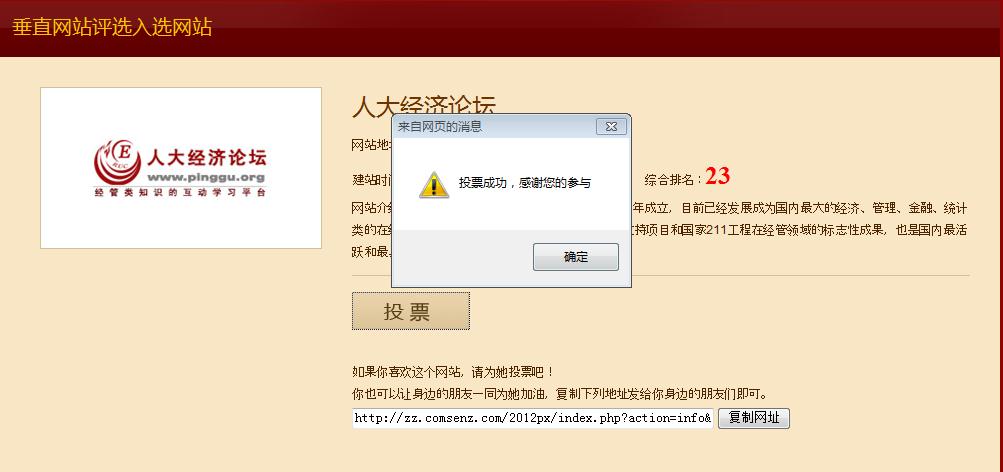Viewport: 1003px width, 472px height.
Task: Click the www.pinggu.org text in the logo
Action: click(206, 177)
